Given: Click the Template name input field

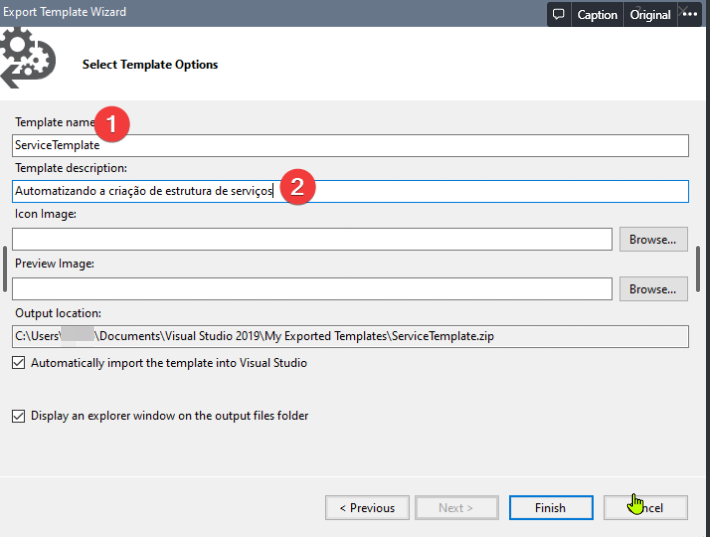Looking at the screenshot, I should coord(350,145).
